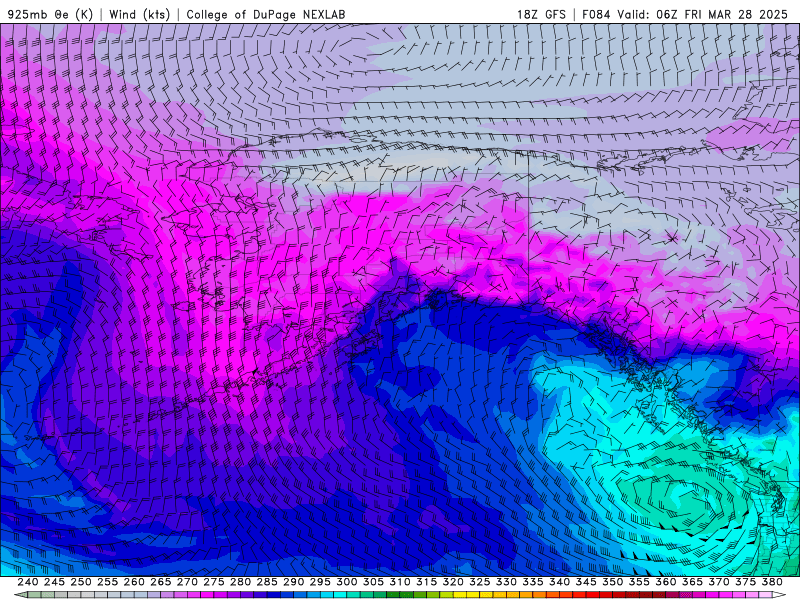Click the 295 value on the color scale
The image size is (800, 600).
tap(320, 582)
